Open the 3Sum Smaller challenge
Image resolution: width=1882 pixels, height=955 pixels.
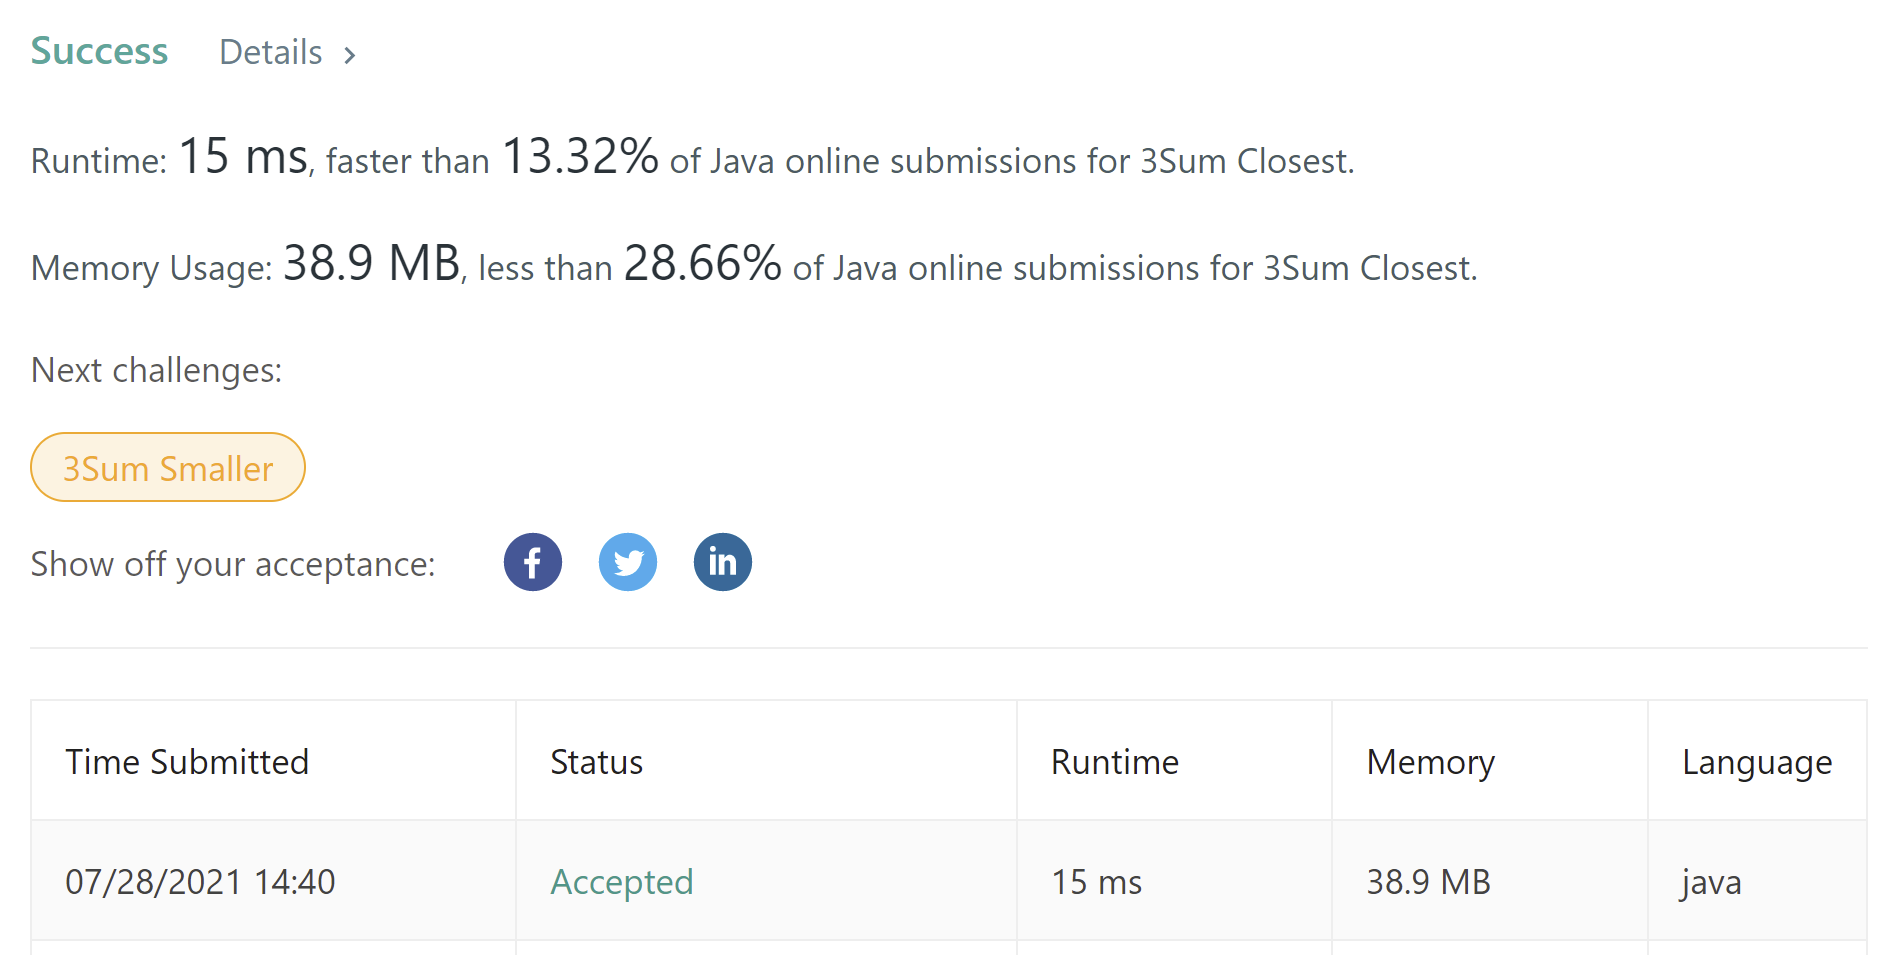click(168, 467)
